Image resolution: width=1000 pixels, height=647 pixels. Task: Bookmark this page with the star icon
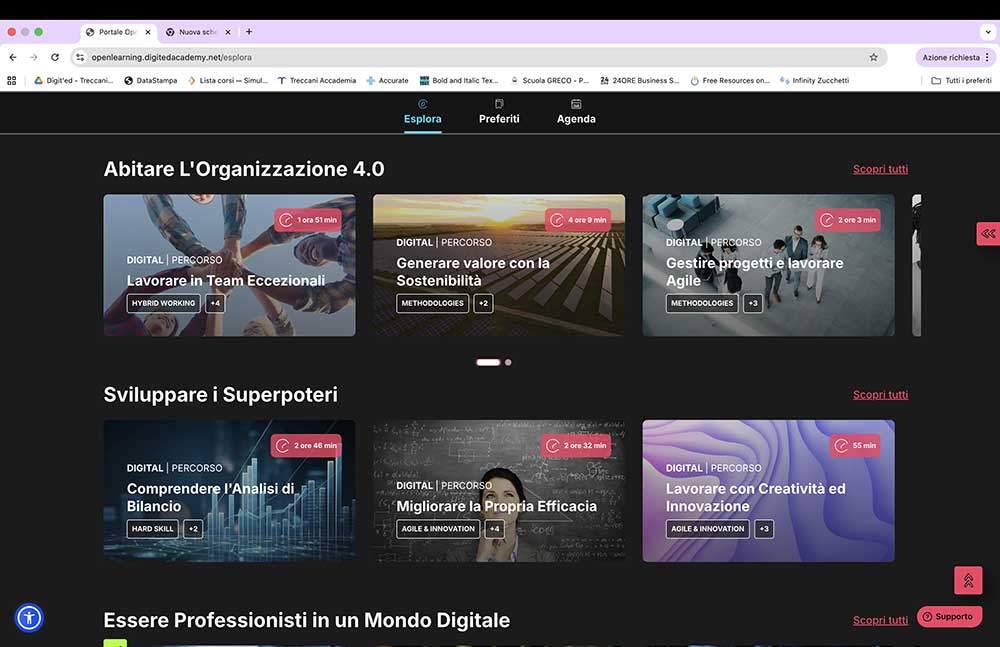[x=873, y=57]
